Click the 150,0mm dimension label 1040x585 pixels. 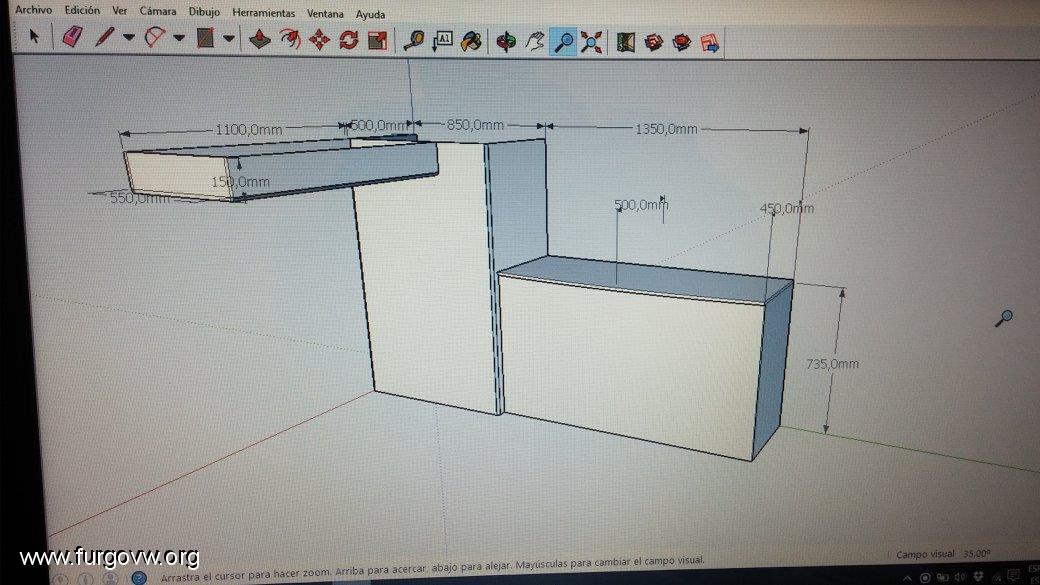pyautogui.click(x=240, y=182)
